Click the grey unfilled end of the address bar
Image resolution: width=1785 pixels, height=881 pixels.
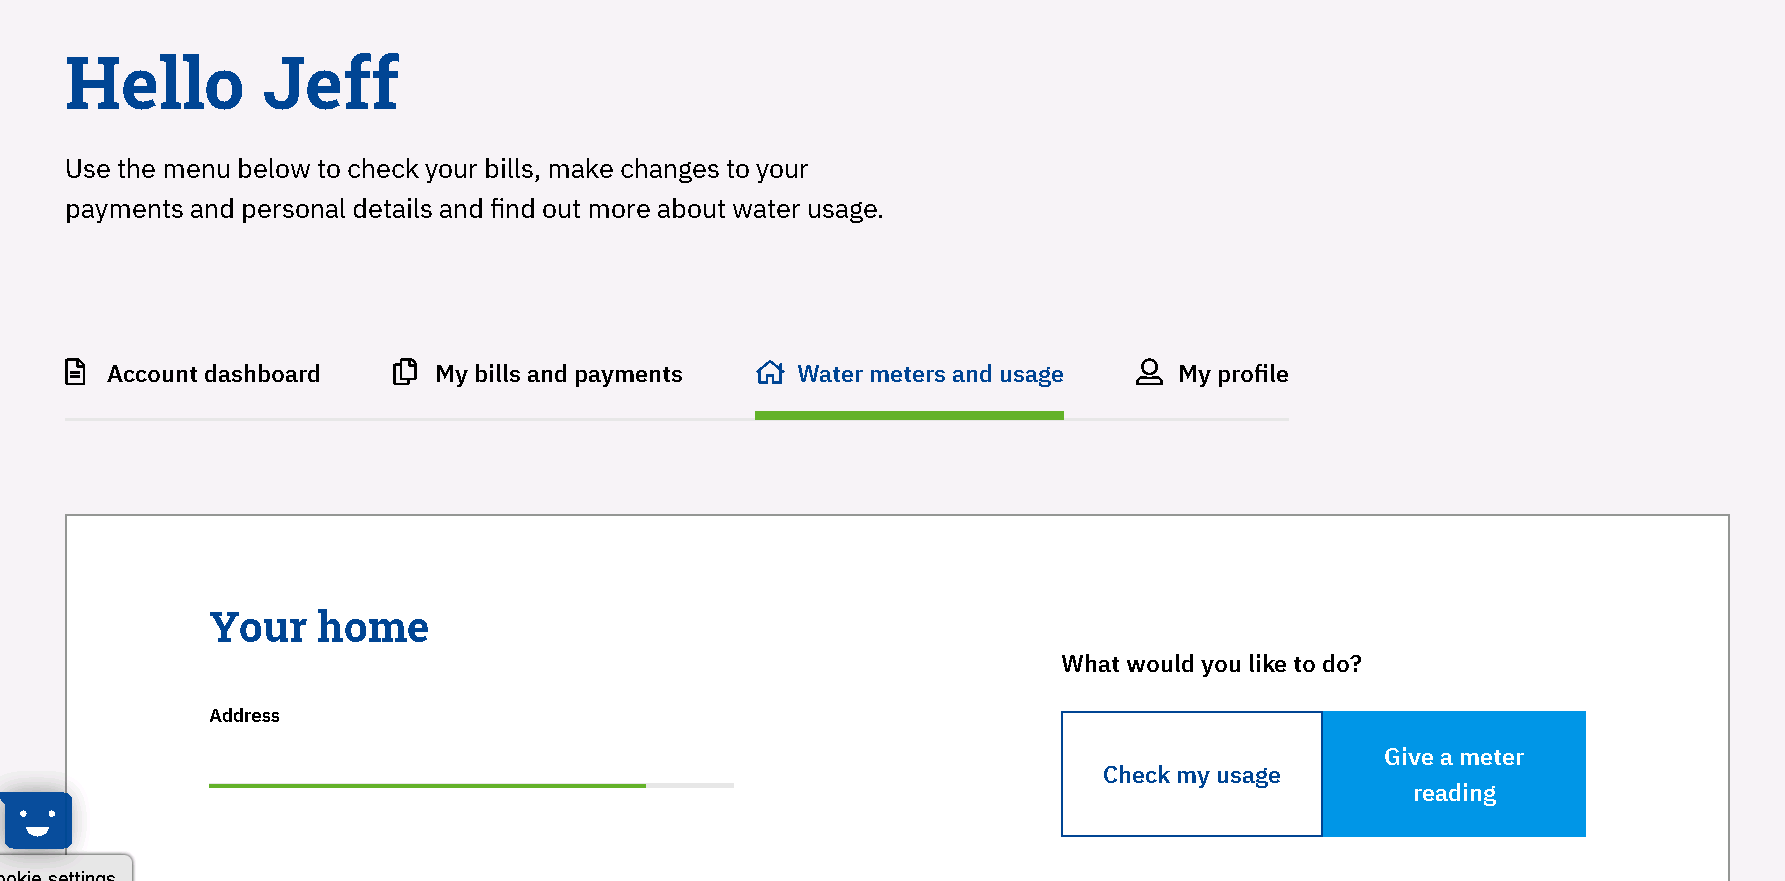[x=690, y=786]
